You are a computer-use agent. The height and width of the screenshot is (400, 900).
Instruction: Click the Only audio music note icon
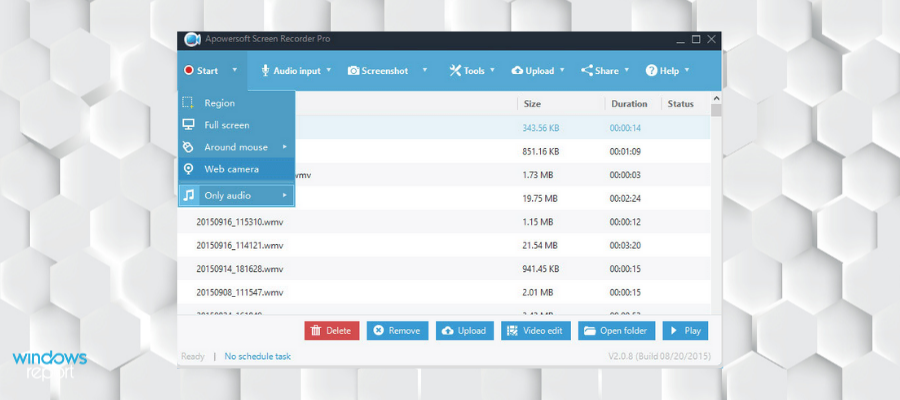coord(188,196)
